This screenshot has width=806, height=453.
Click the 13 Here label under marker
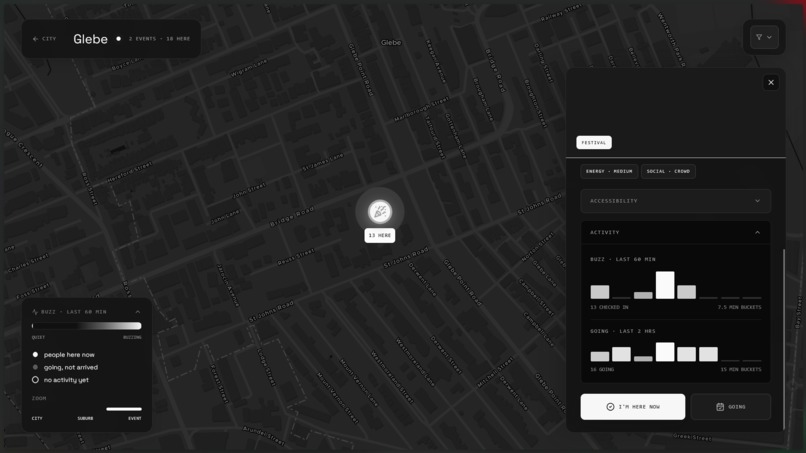380,235
